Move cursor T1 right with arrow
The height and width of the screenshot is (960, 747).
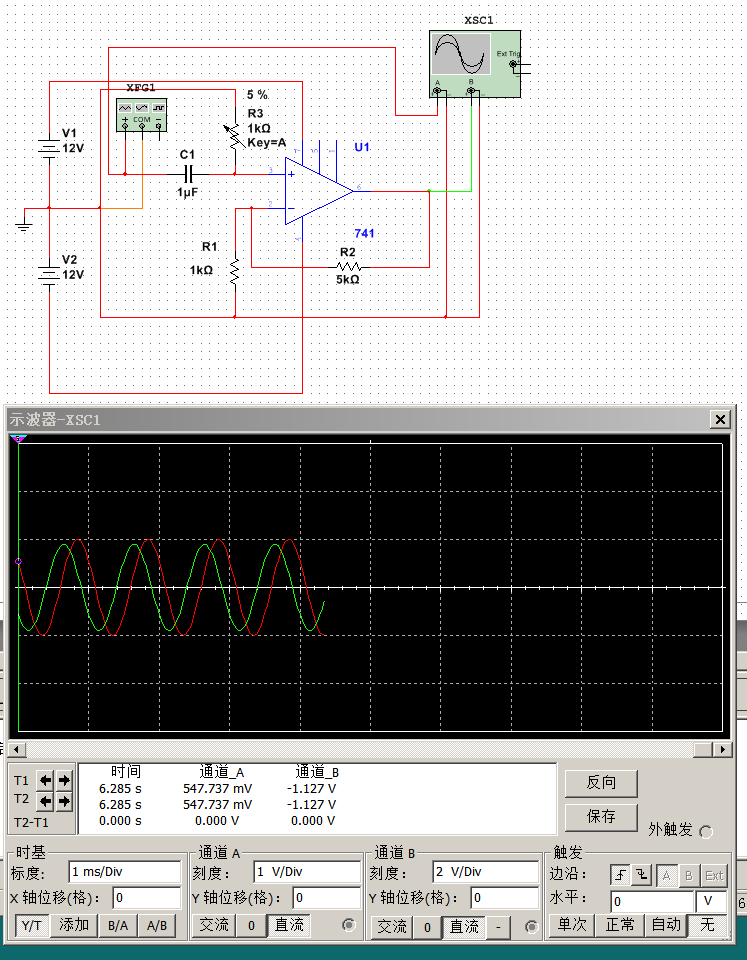click(64, 780)
